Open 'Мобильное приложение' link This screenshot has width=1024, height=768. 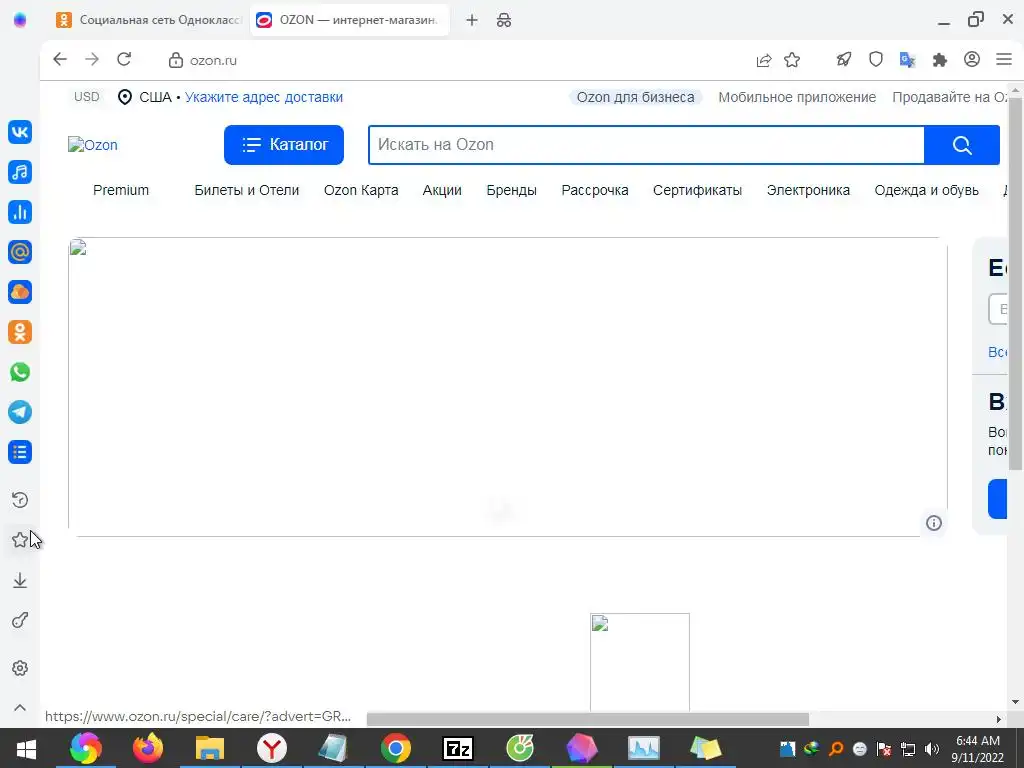click(x=797, y=97)
